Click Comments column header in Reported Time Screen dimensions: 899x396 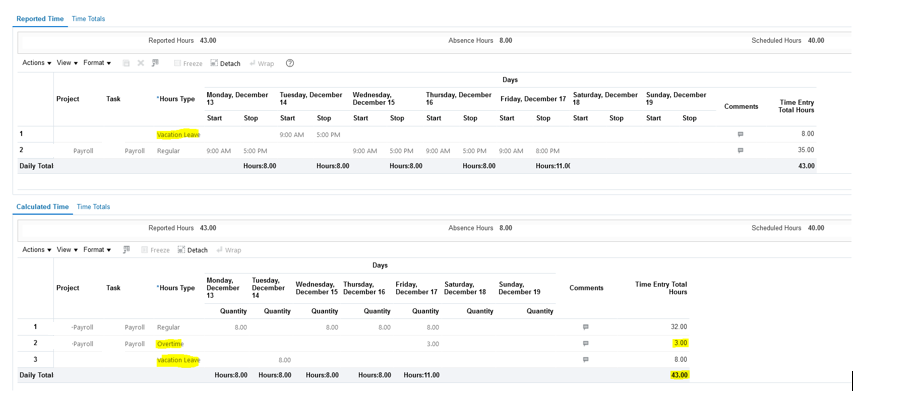tap(741, 107)
